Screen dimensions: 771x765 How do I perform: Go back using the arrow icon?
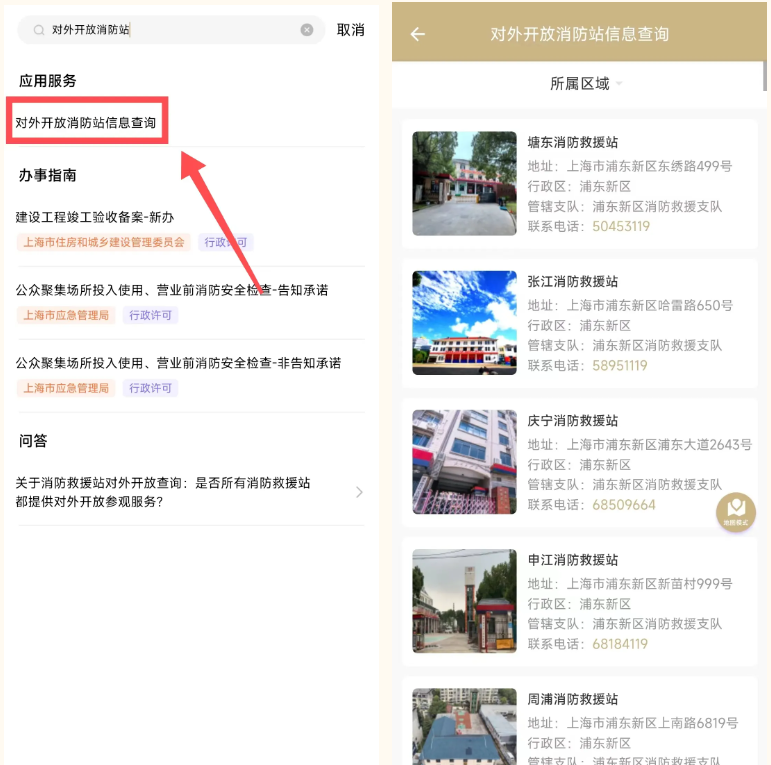[x=418, y=34]
